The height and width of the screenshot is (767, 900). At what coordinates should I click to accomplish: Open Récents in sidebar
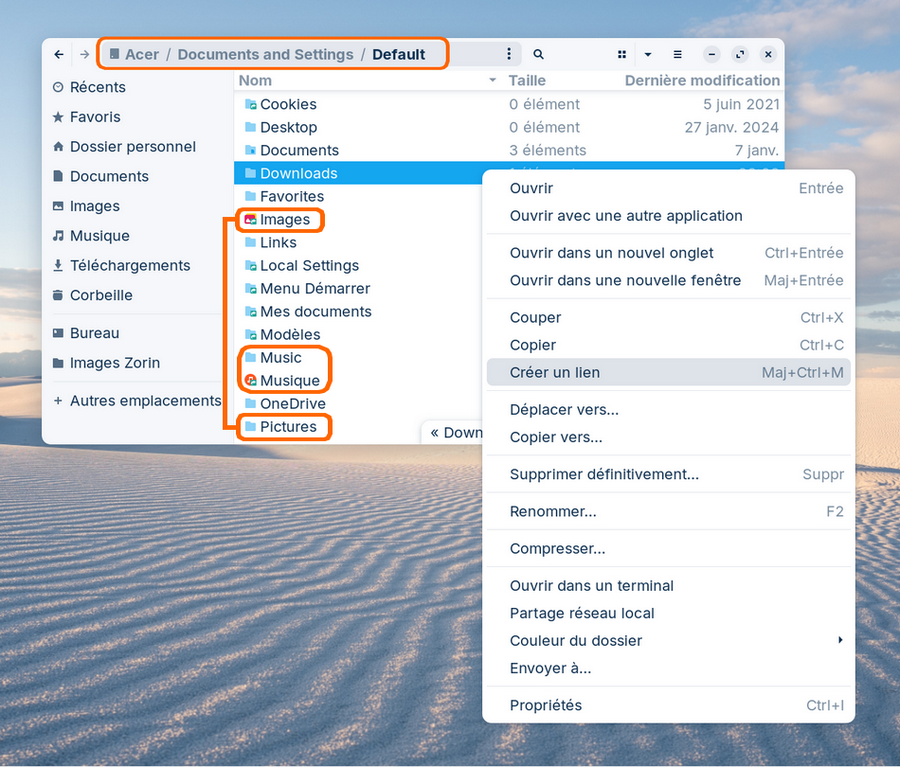tap(97, 87)
